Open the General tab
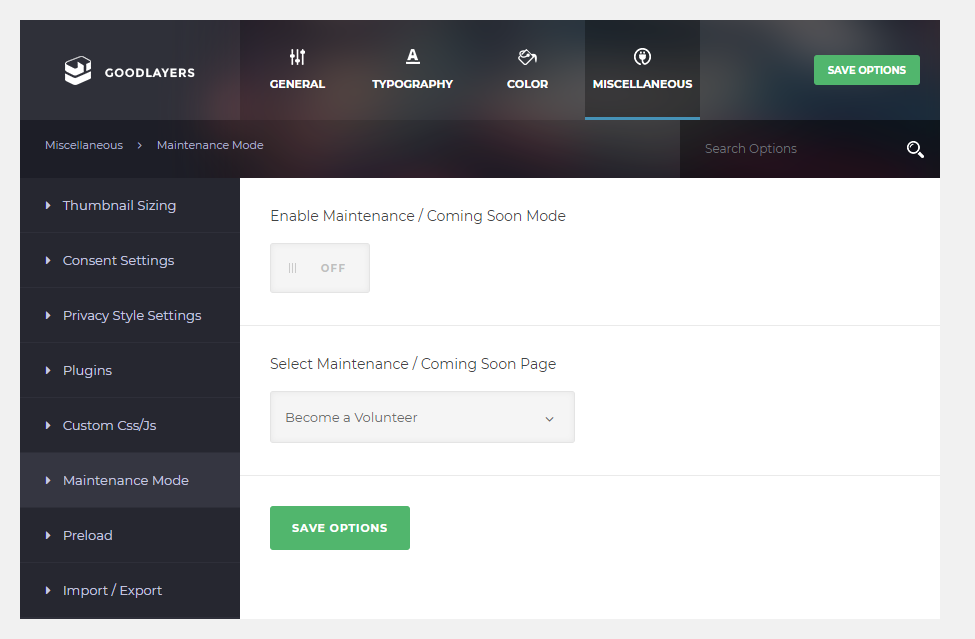The image size is (975, 639). 297,70
